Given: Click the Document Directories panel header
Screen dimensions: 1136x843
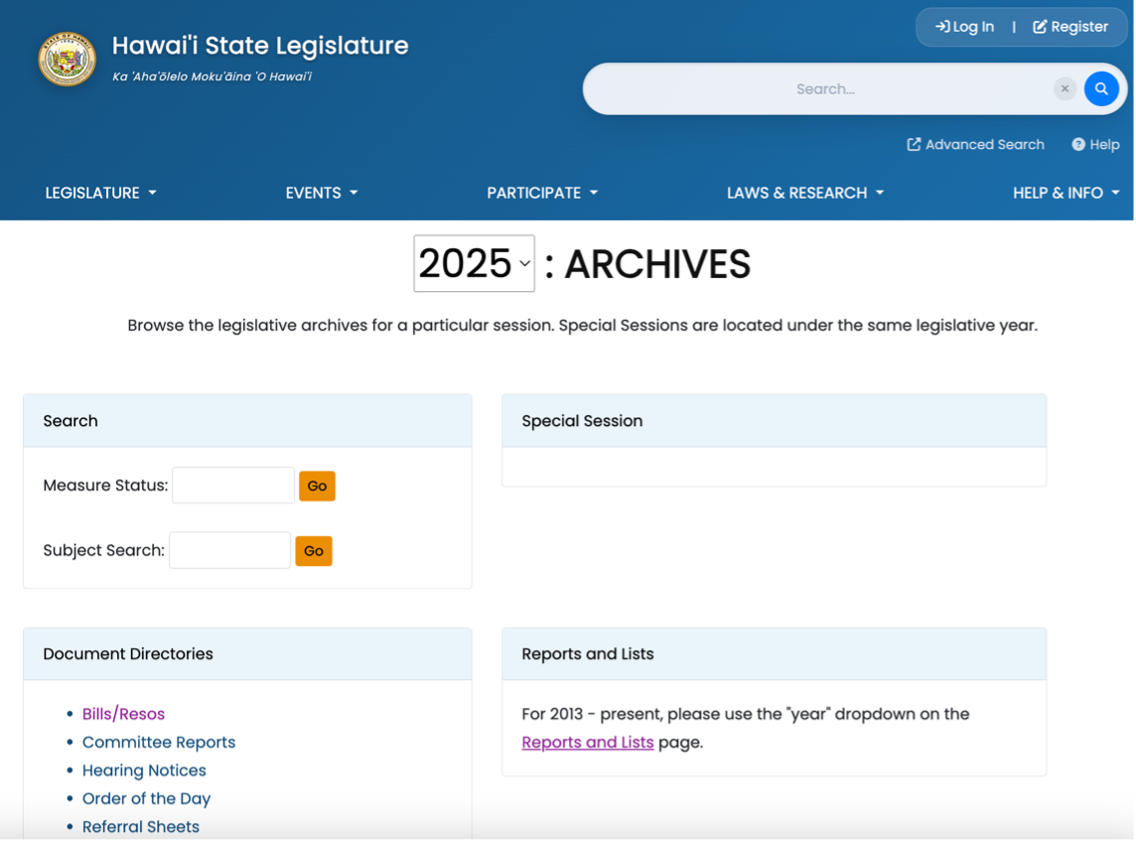Looking at the screenshot, I should [247, 654].
